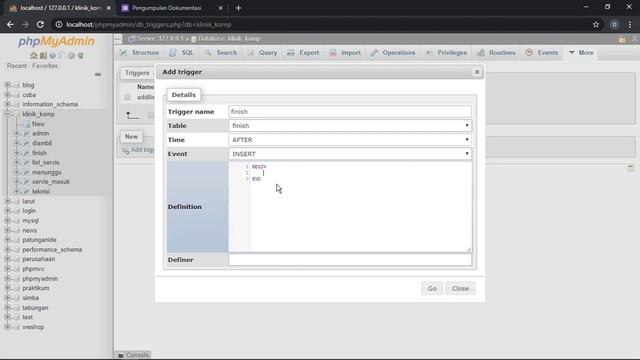Click the page settings icon at top right

point(622,39)
